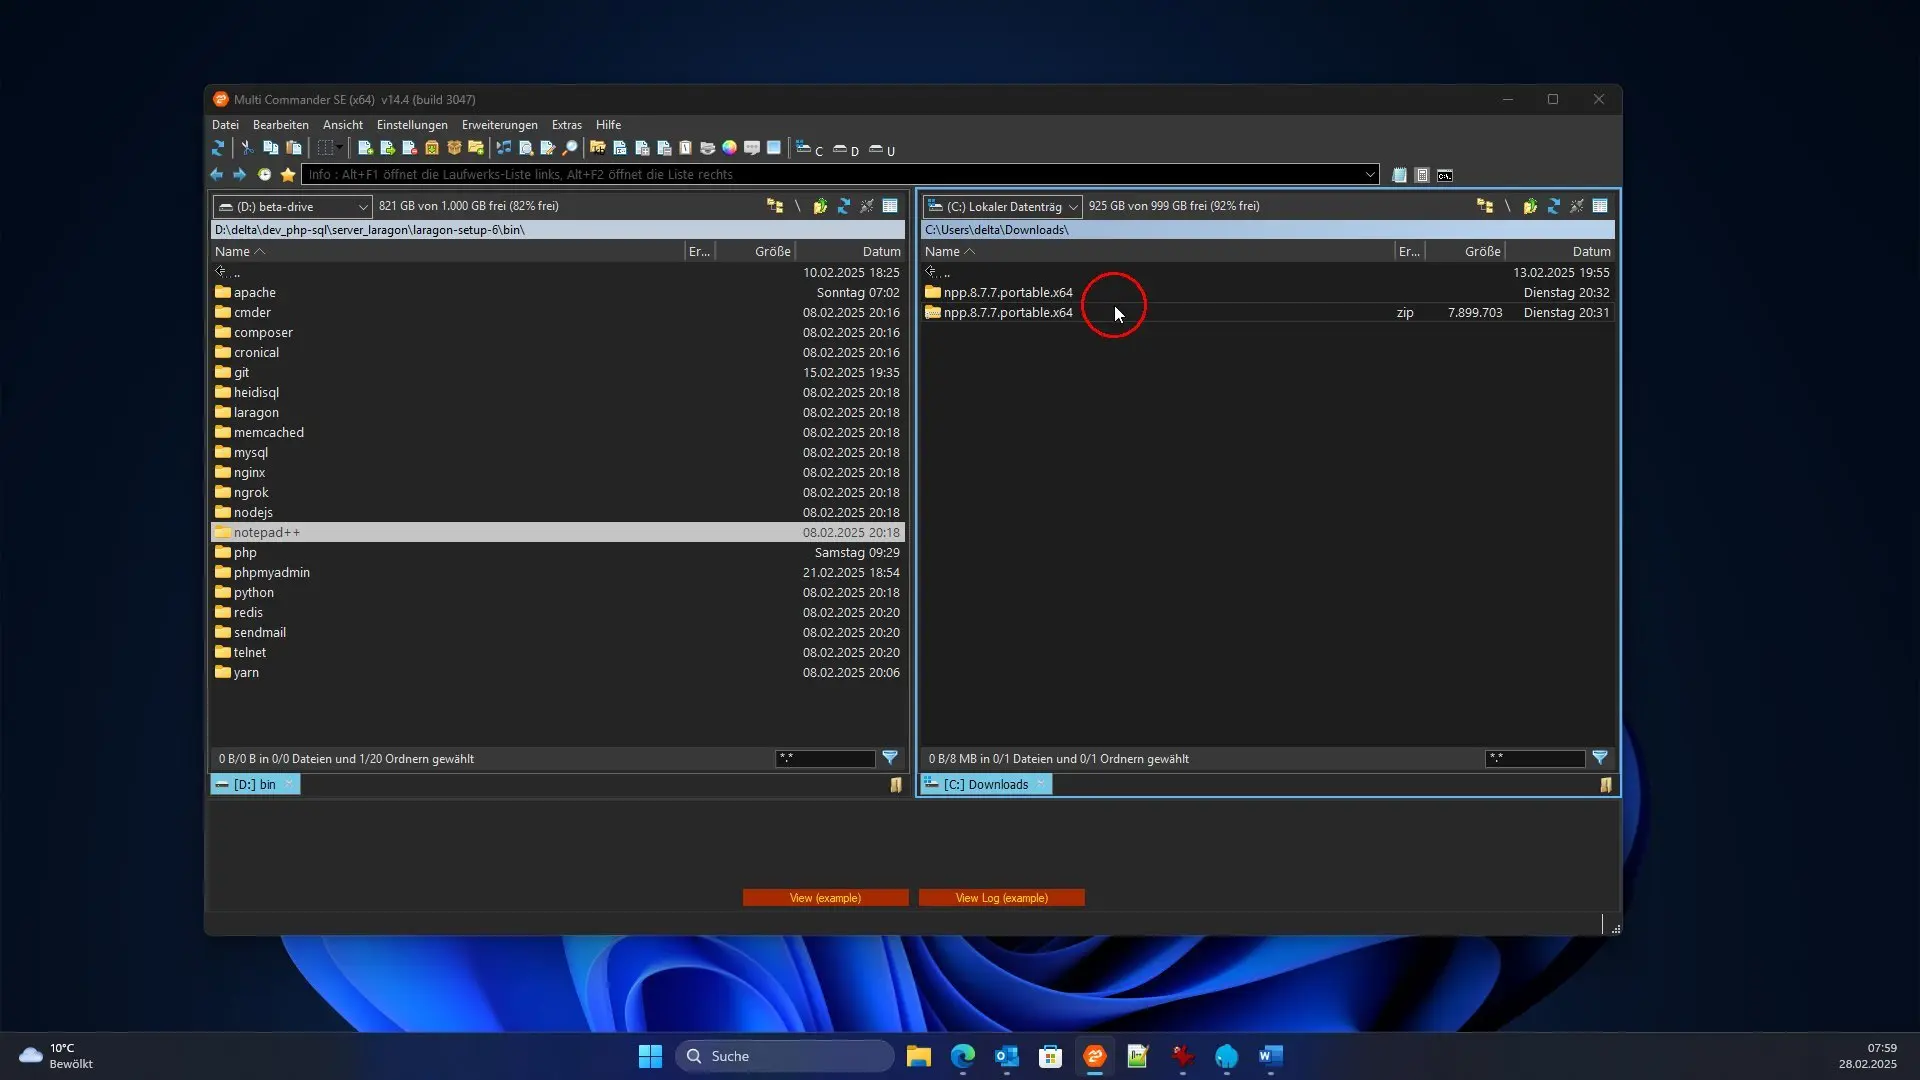The width and height of the screenshot is (1920, 1080).
Task: Click the view file magnifier document icon
Action: (x=526, y=148)
